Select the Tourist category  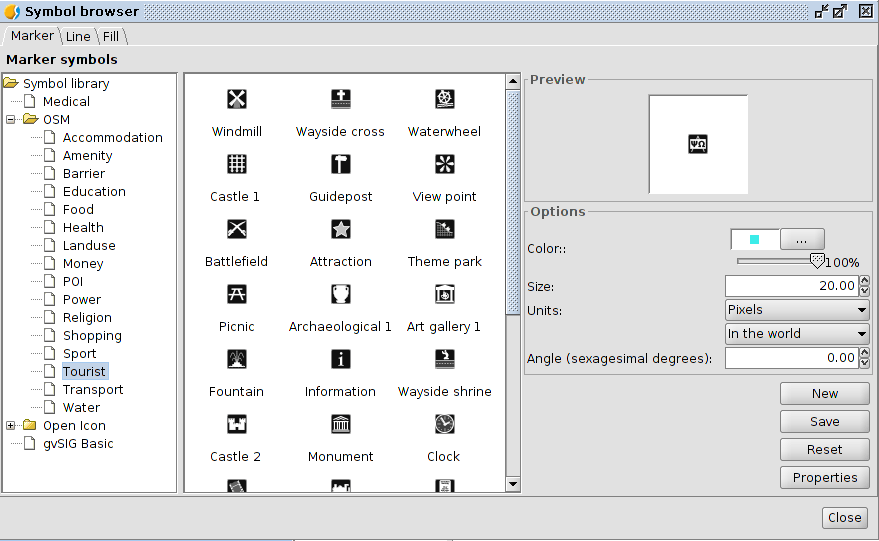point(84,371)
